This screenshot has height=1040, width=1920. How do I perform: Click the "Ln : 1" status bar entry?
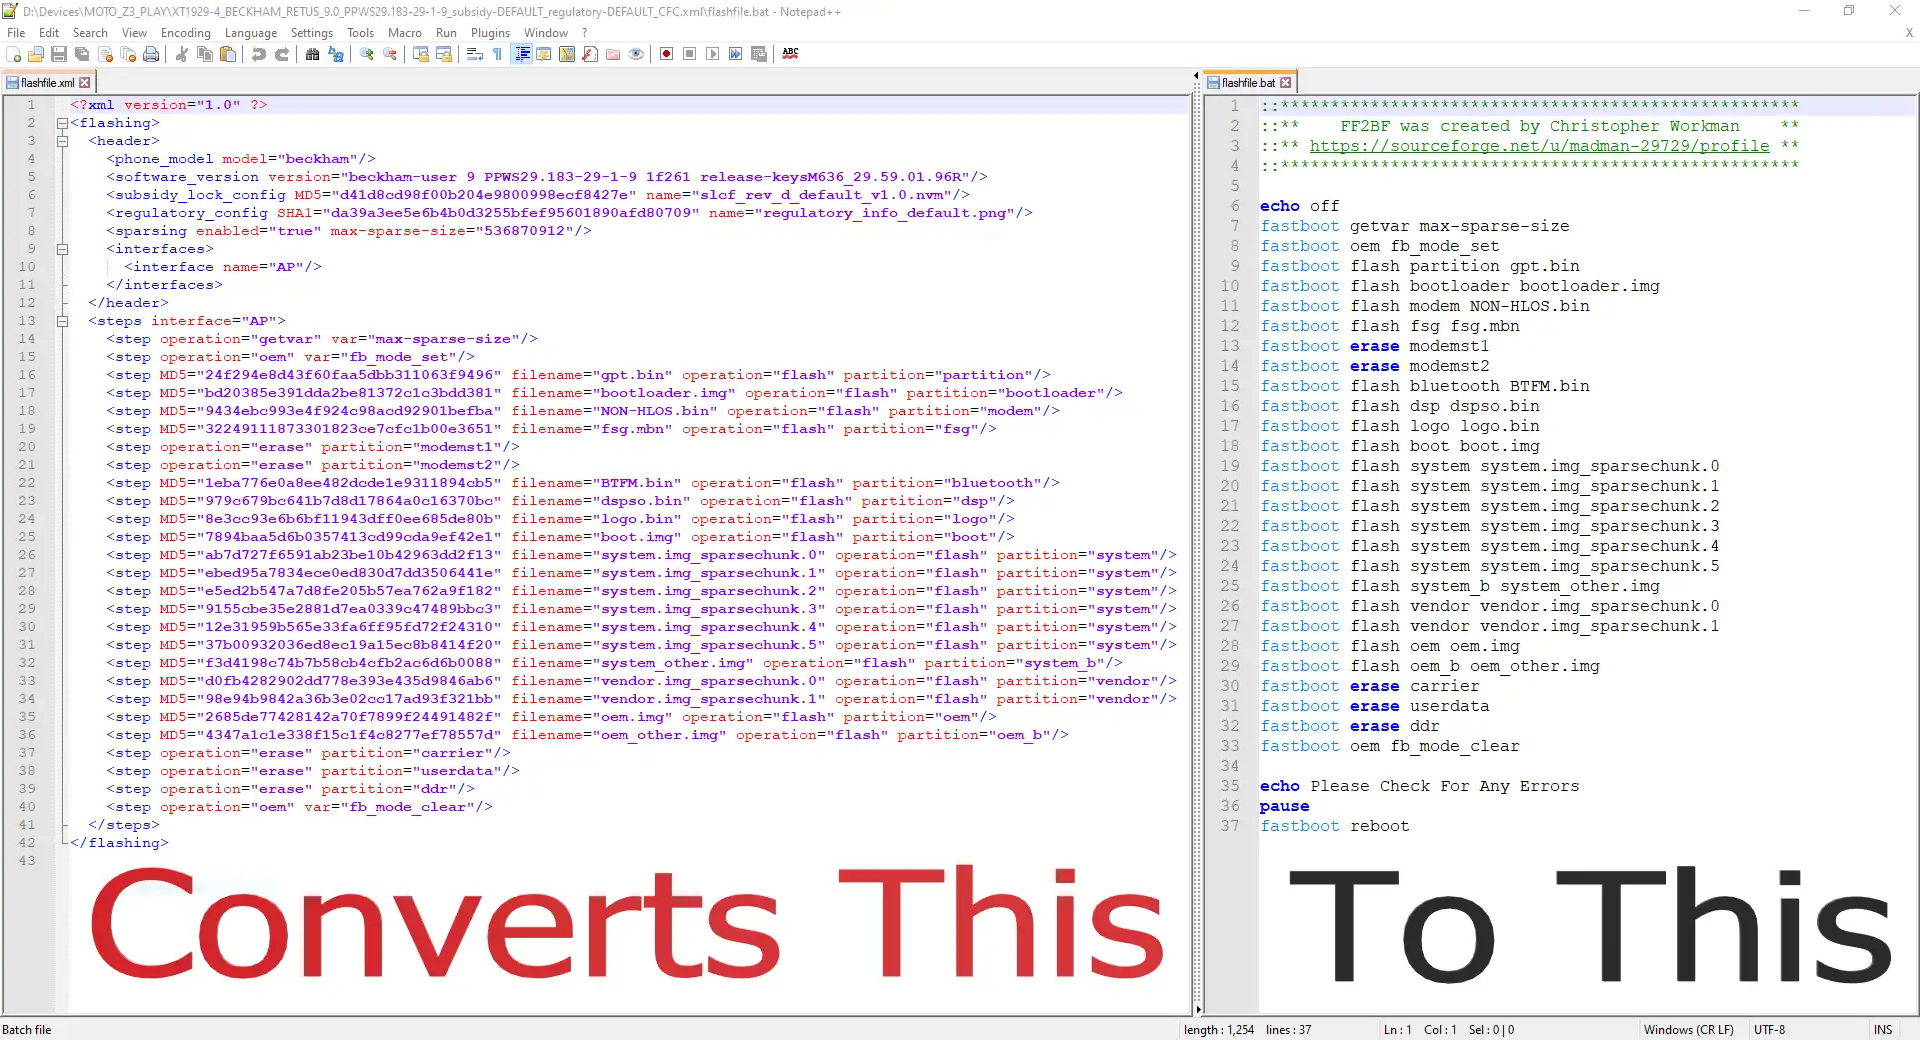pyautogui.click(x=1398, y=1030)
